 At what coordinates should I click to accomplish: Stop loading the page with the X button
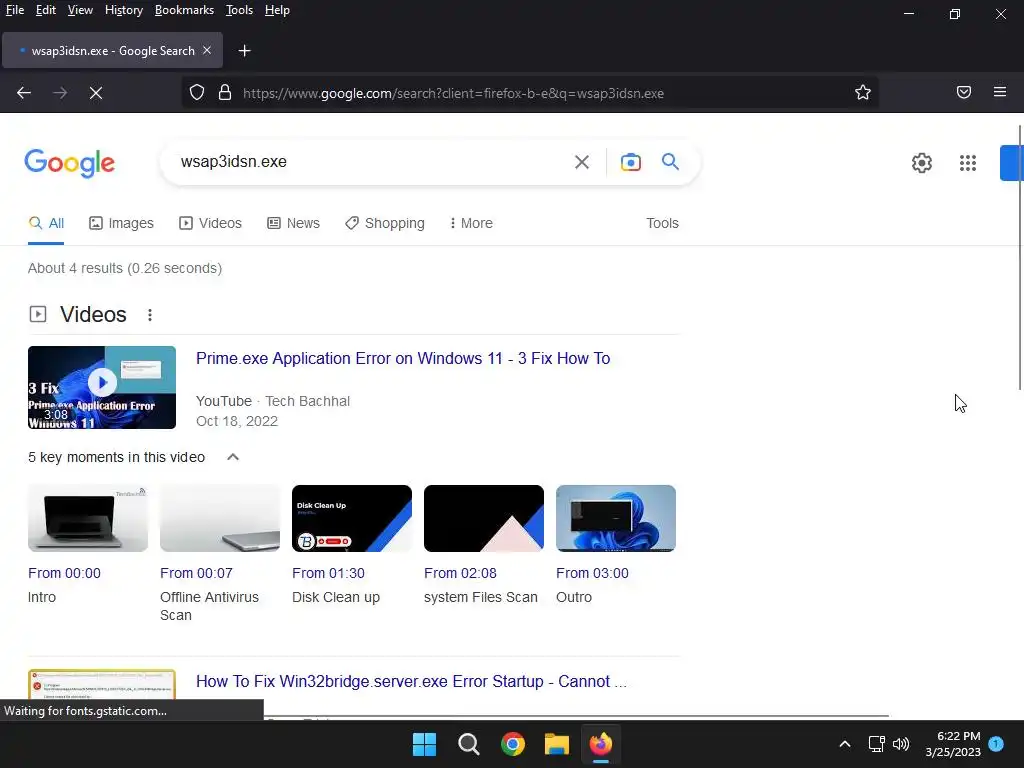pyautogui.click(x=96, y=93)
